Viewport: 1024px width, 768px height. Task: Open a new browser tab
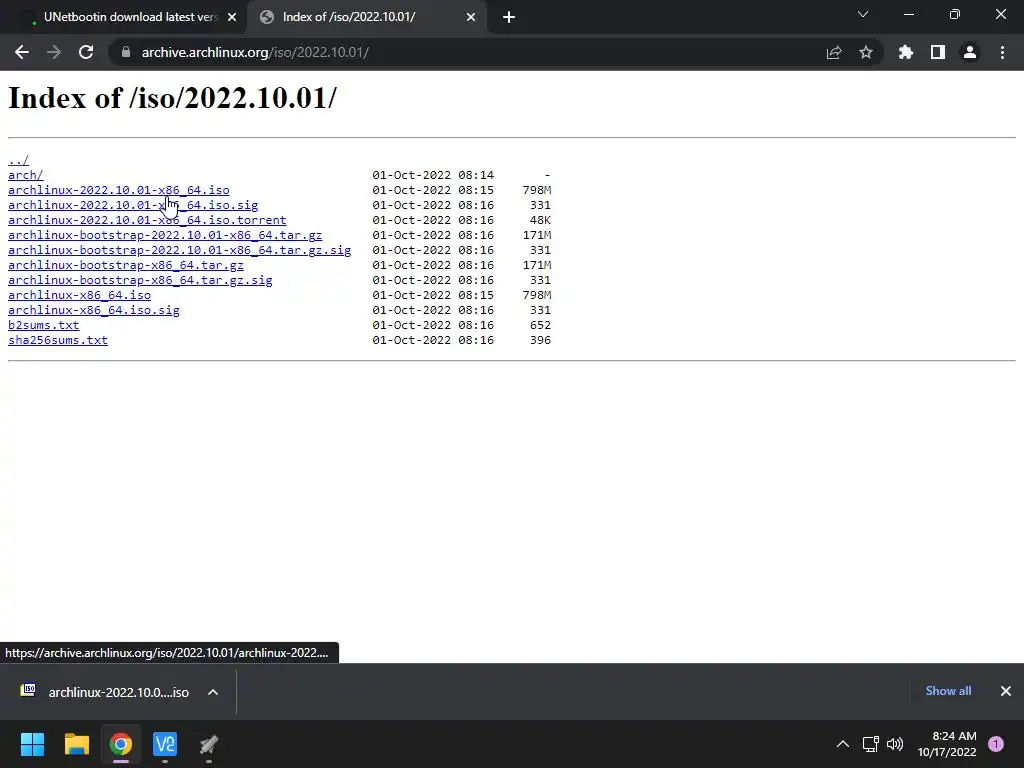coord(509,18)
